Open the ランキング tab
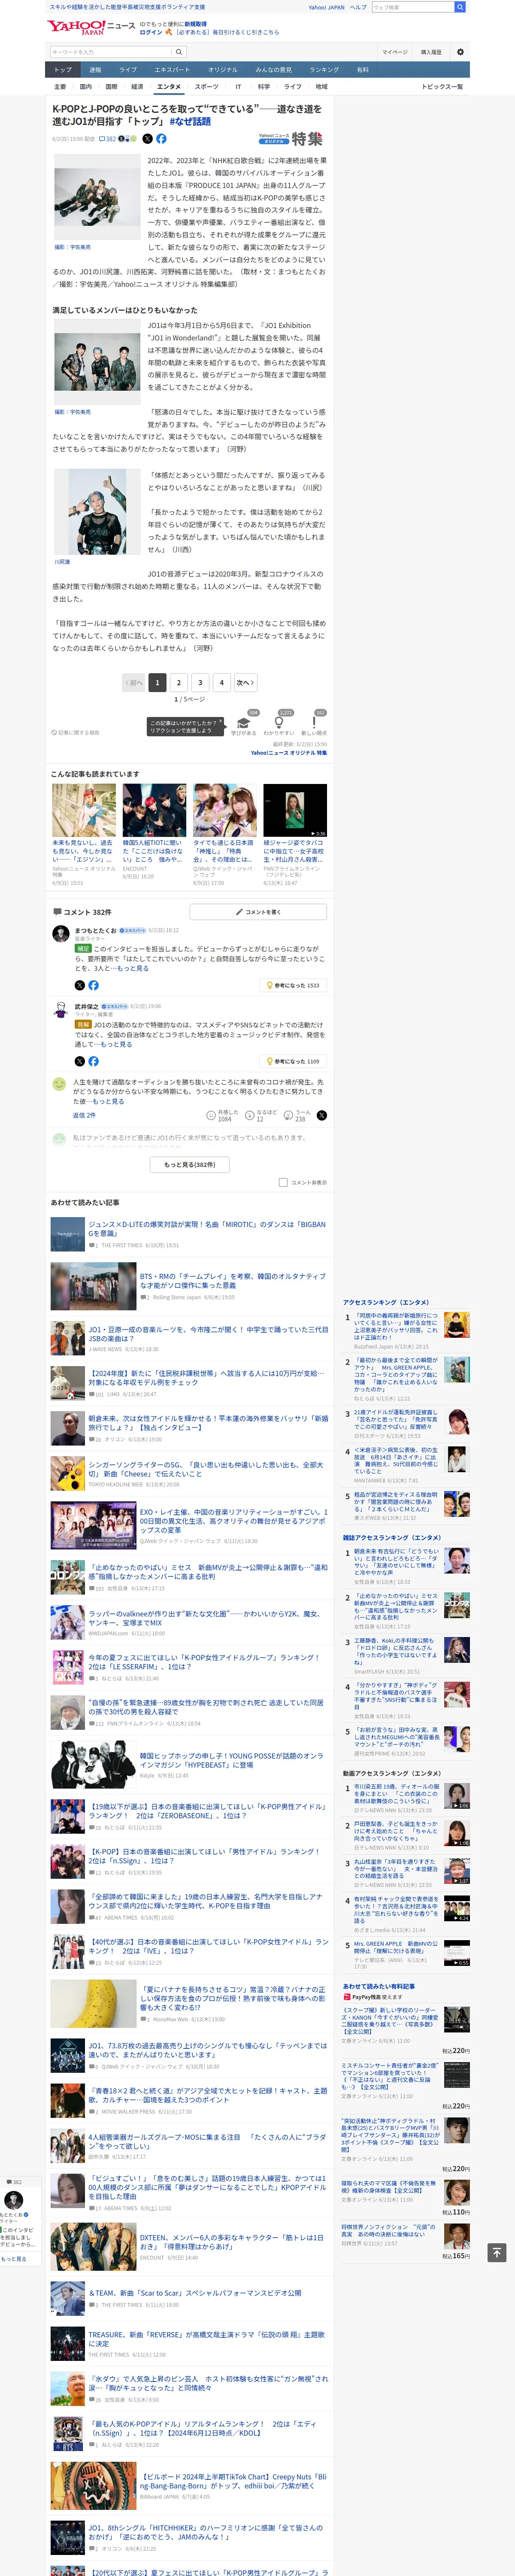The image size is (515, 2576). [324, 70]
